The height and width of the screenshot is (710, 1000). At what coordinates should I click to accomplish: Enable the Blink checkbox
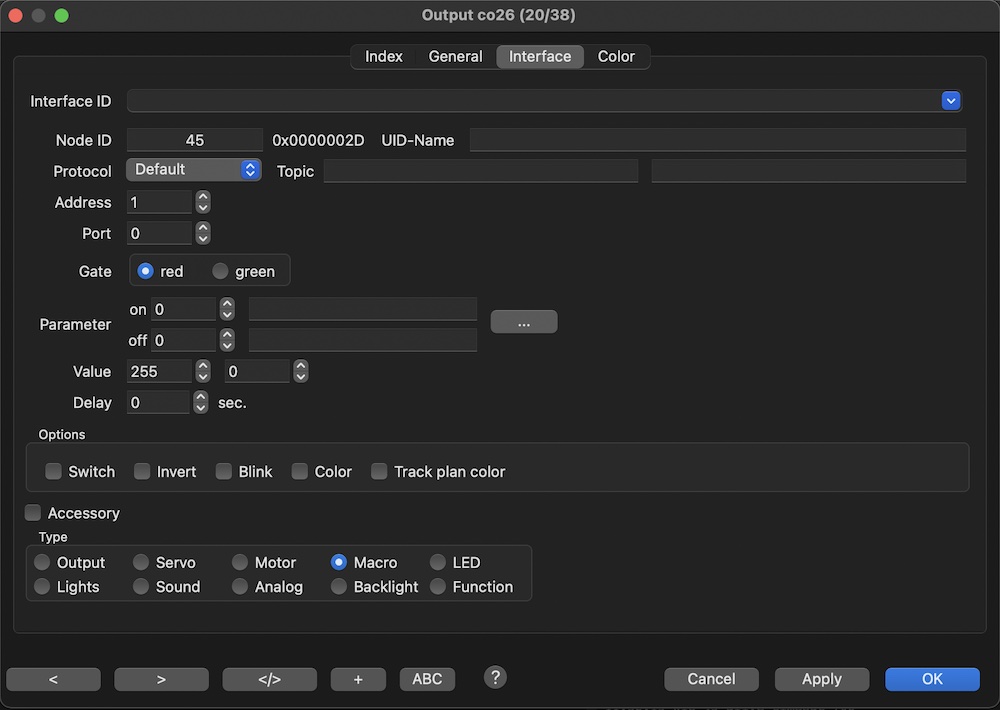(224, 471)
